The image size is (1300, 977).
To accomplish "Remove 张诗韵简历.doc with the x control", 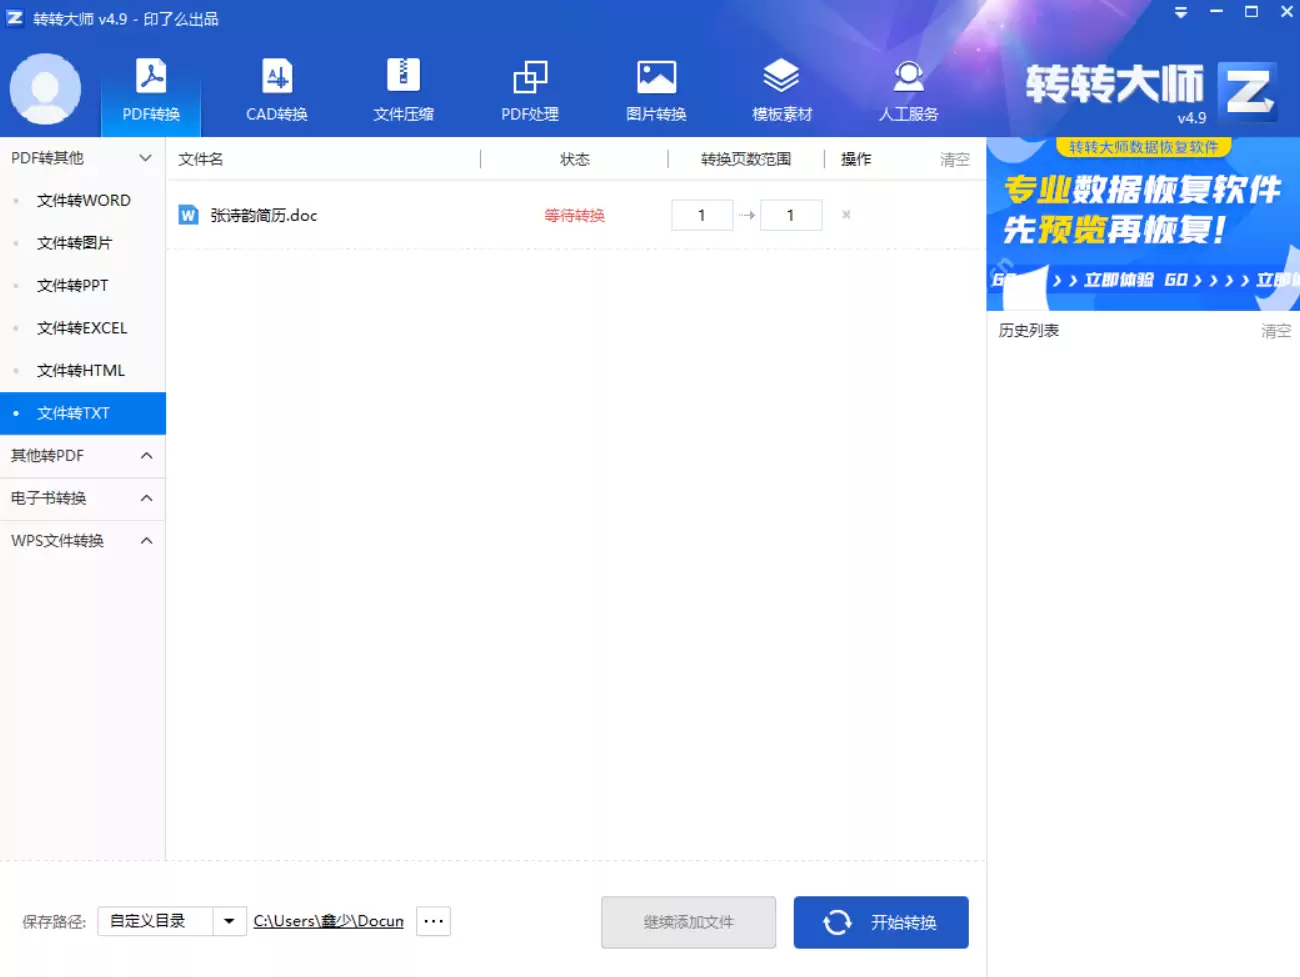I will tap(846, 214).
